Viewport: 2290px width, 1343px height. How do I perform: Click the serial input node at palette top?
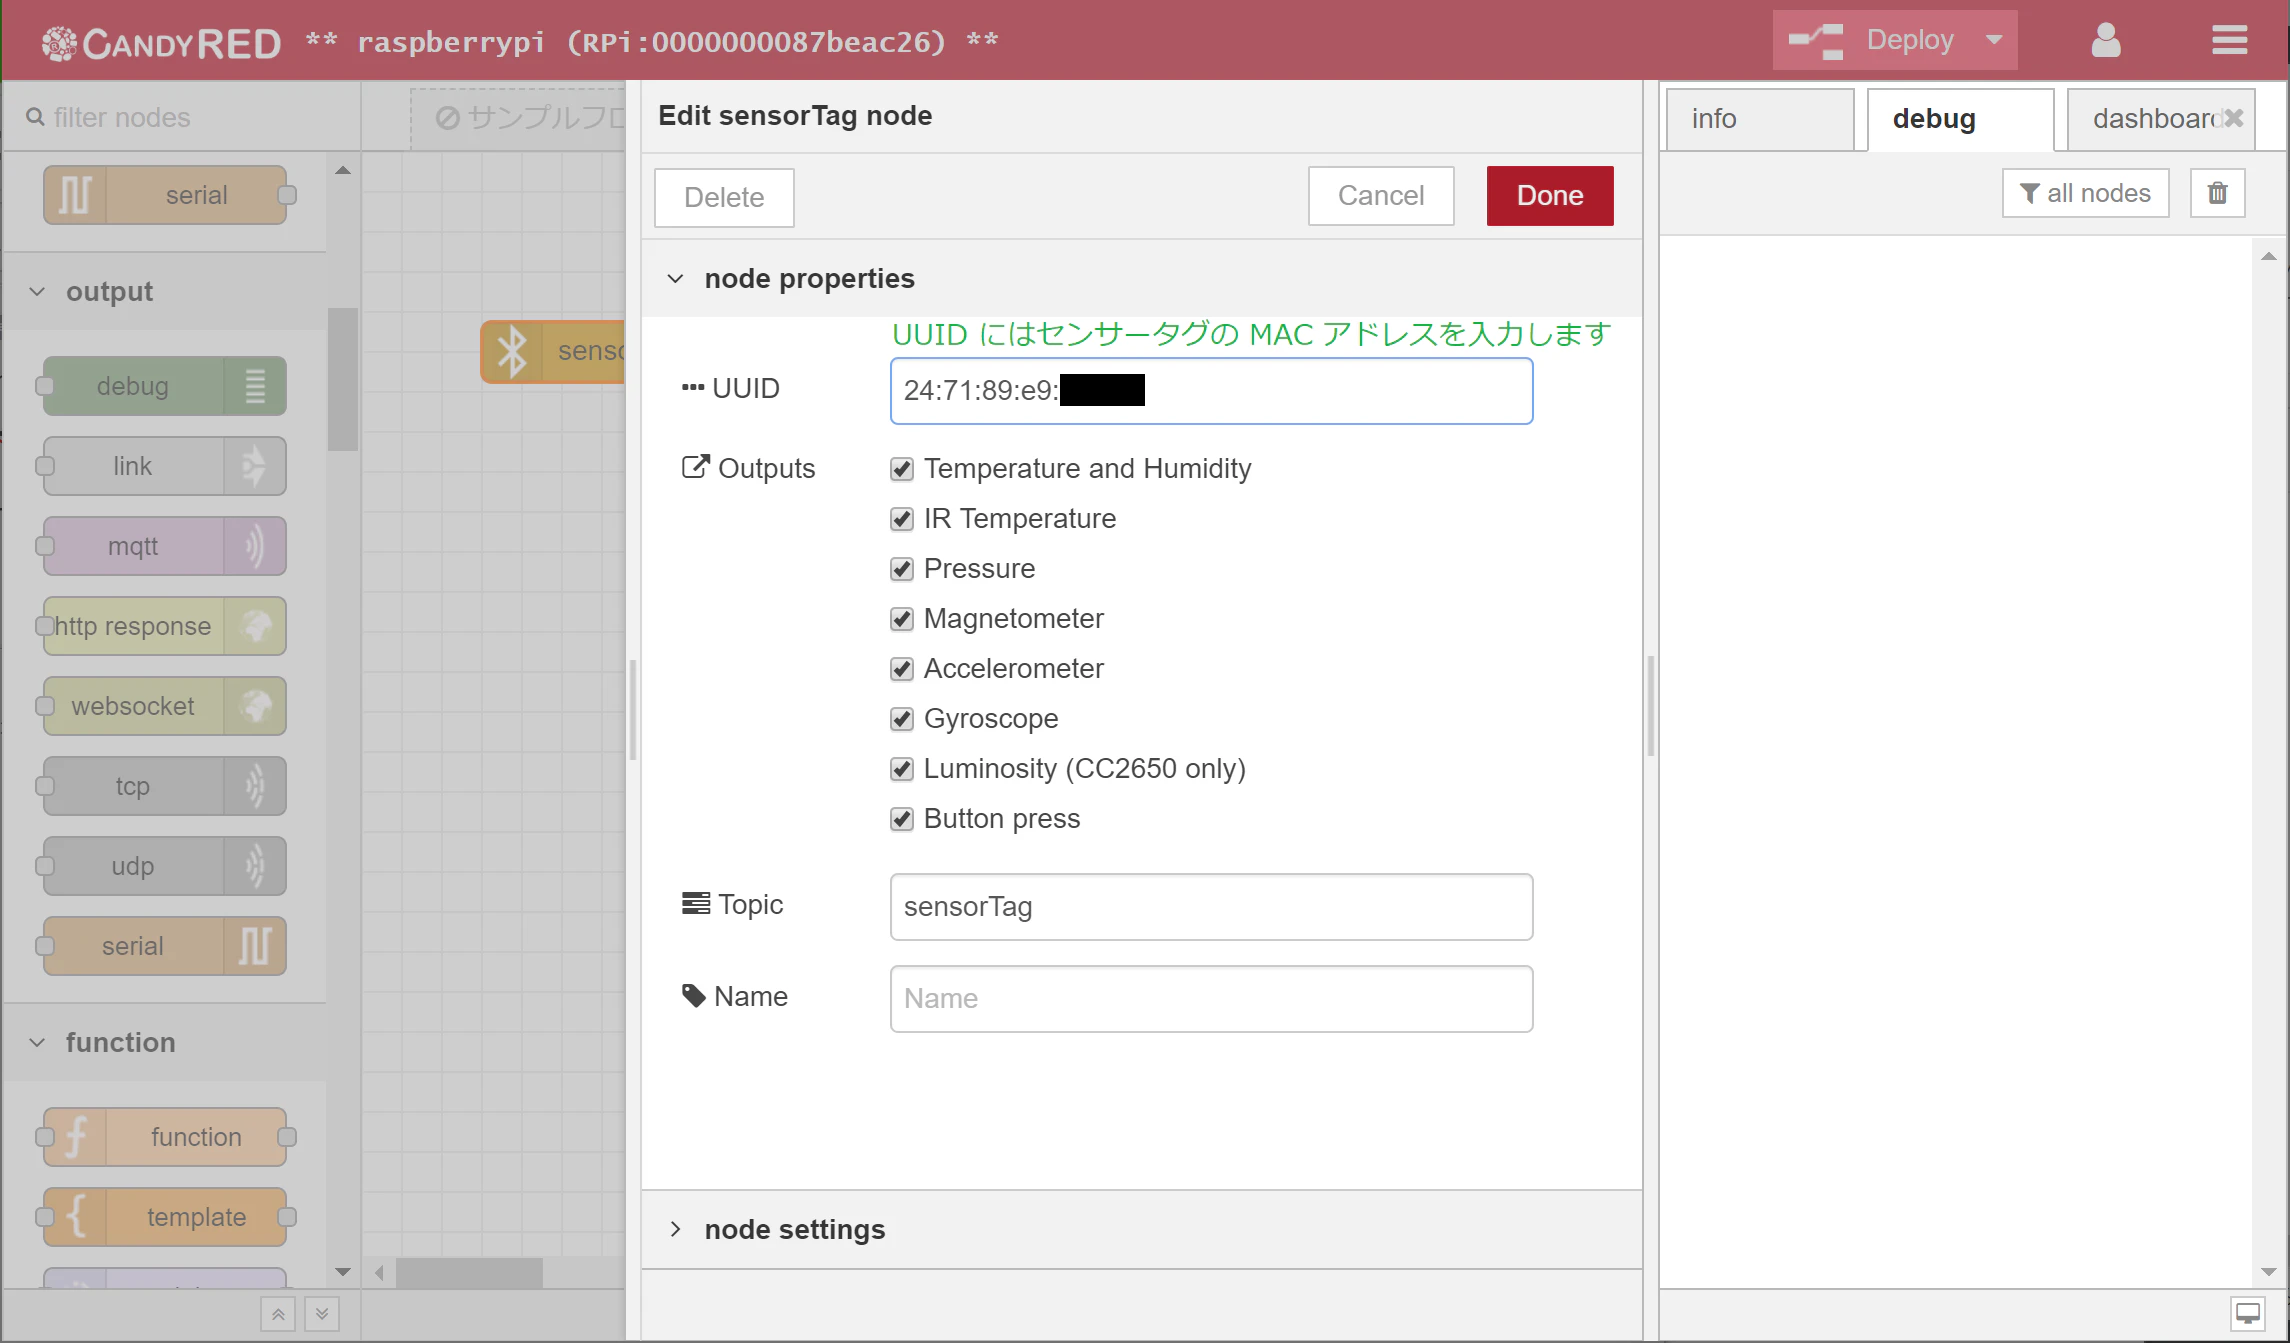click(x=165, y=195)
